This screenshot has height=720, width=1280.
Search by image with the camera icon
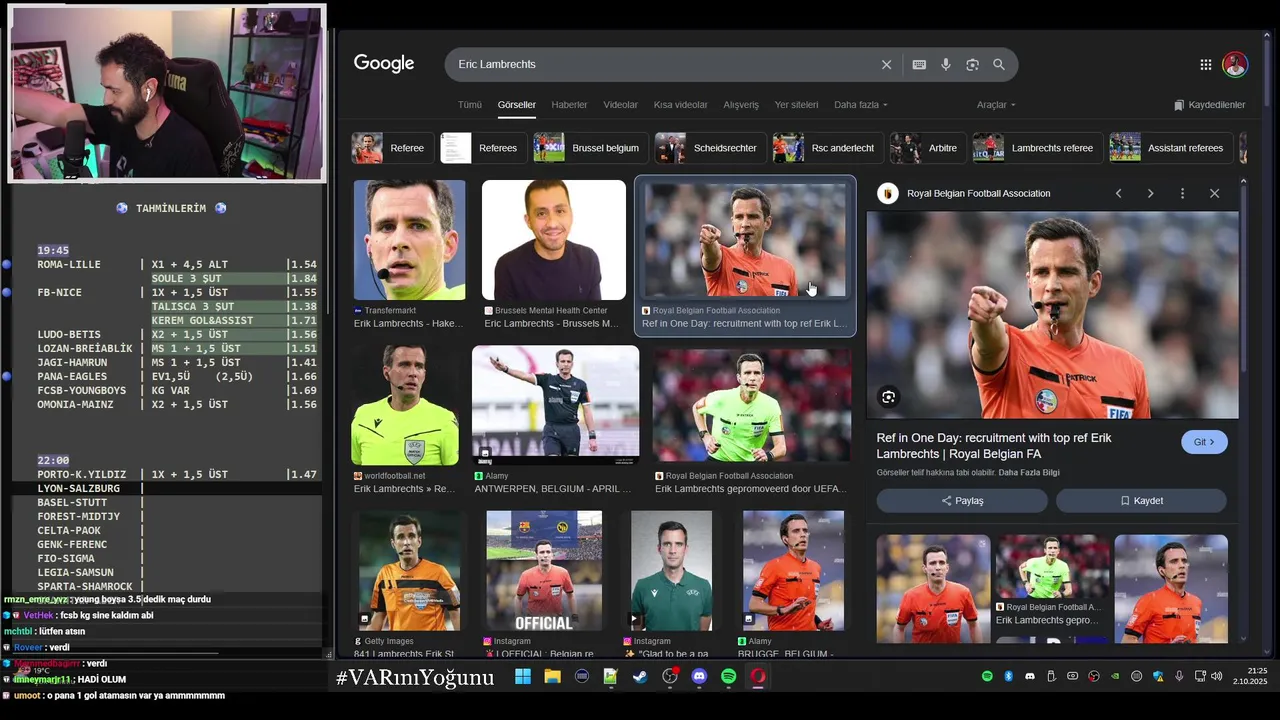pos(972,64)
